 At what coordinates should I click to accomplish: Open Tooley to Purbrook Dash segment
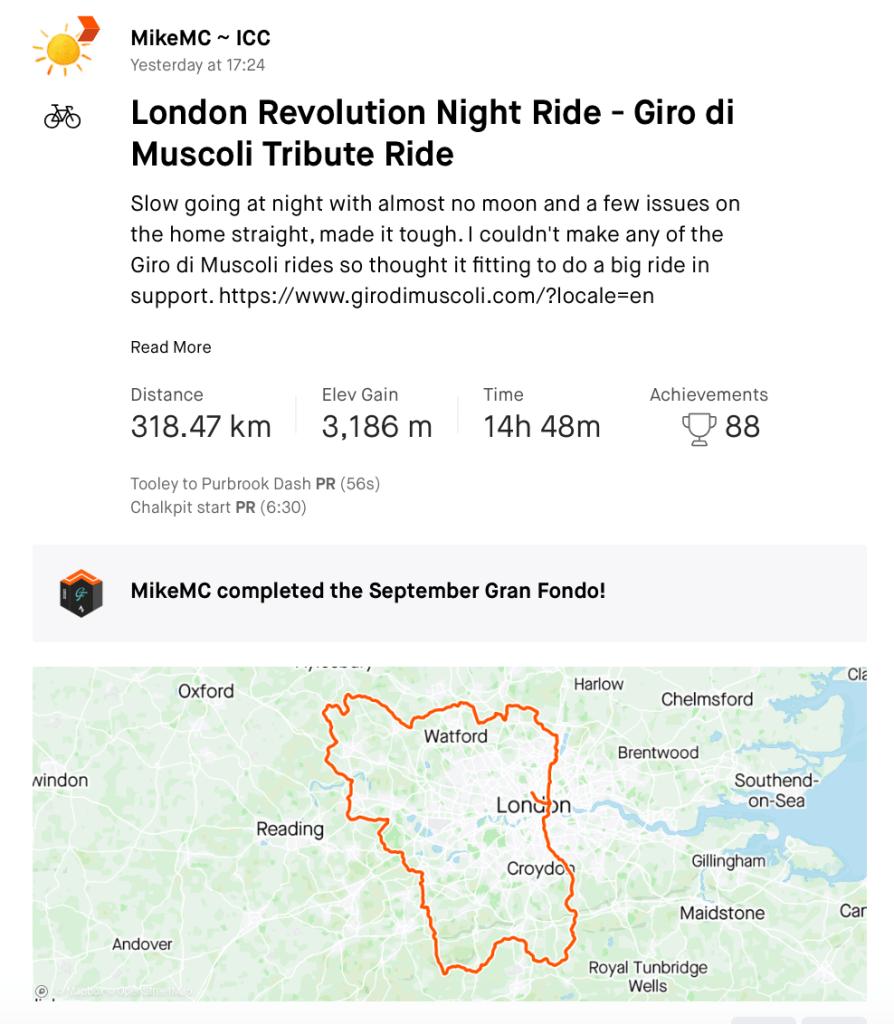click(221, 484)
